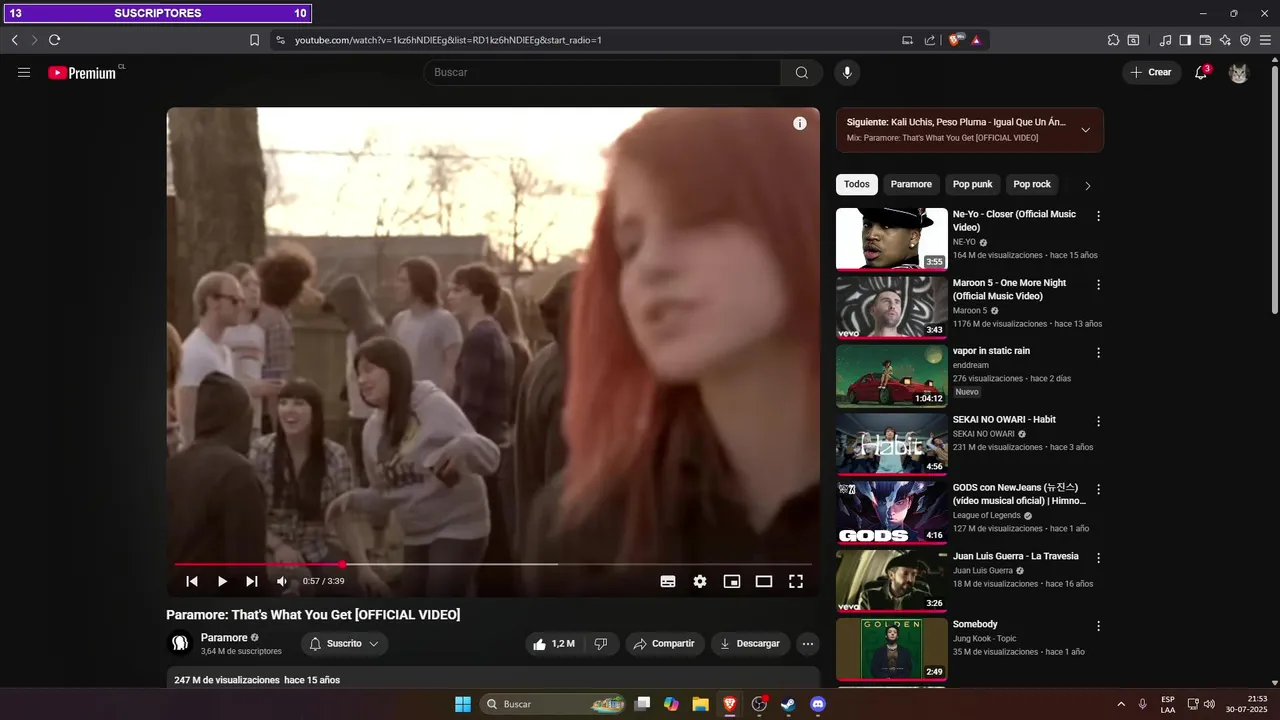This screenshot has height=720, width=1280.
Task: Open Brave playlist music note icon
Action: pos(1165,40)
